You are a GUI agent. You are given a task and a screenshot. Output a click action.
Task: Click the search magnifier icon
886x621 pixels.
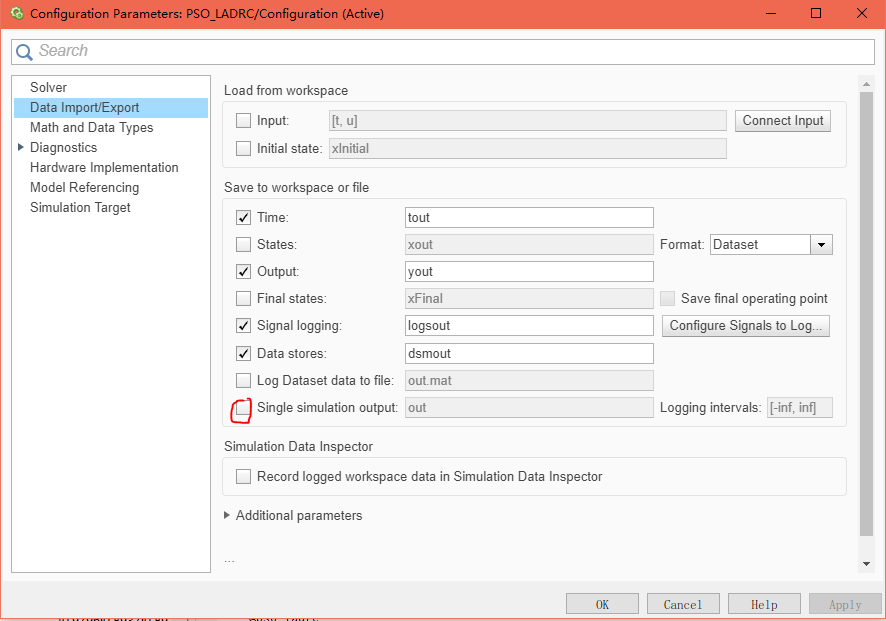pyautogui.click(x=24, y=52)
